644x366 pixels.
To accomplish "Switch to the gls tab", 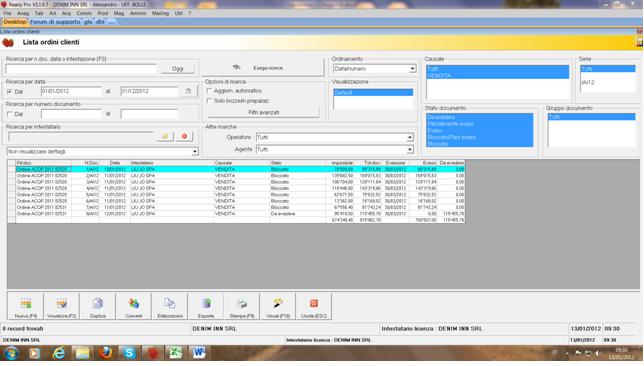I will 88,22.
